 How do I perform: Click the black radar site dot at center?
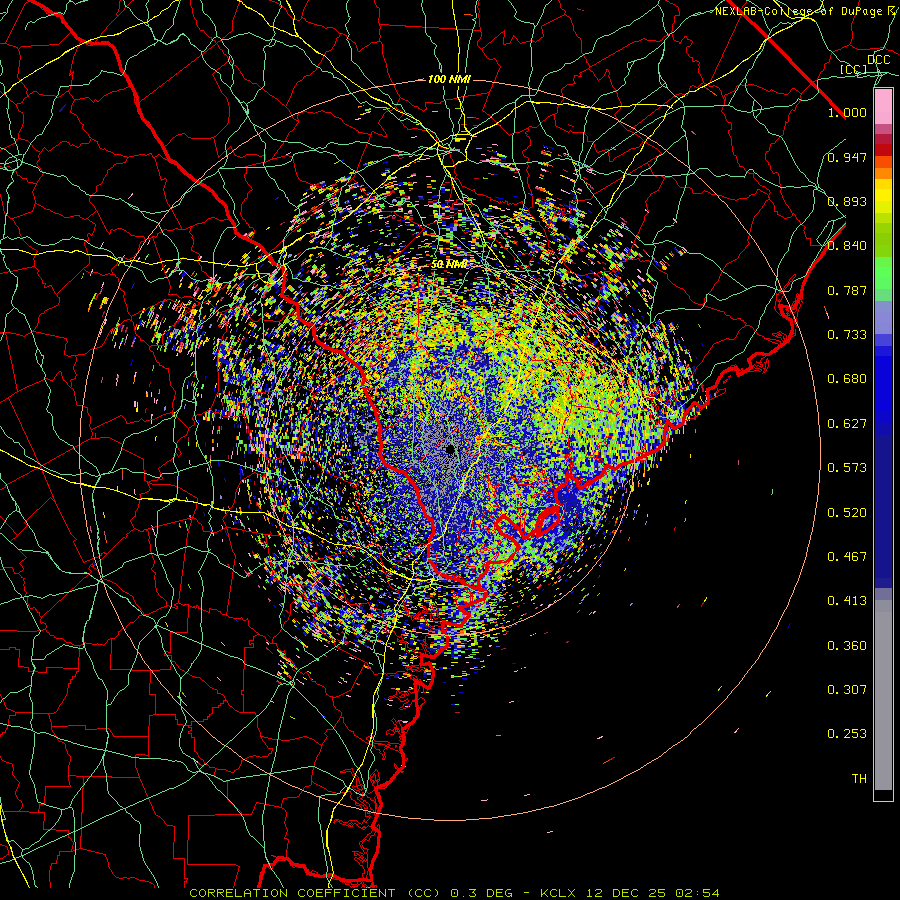[x=450, y=449]
